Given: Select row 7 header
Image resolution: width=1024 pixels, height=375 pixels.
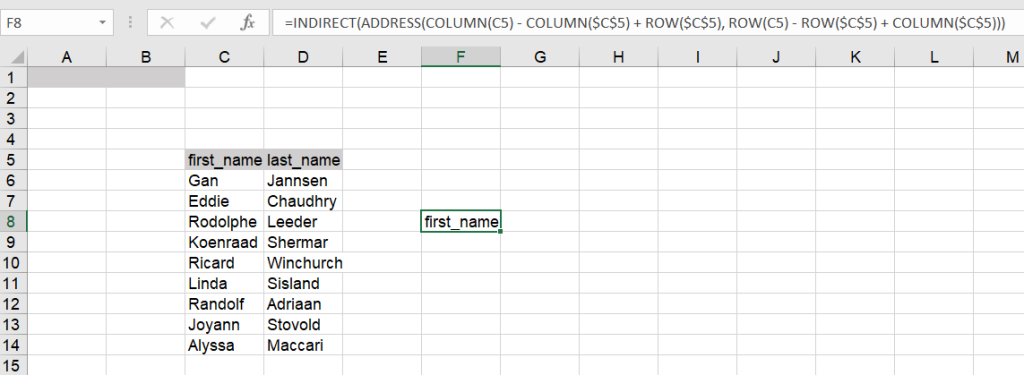Looking at the screenshot, I should [x=13, y=201].
